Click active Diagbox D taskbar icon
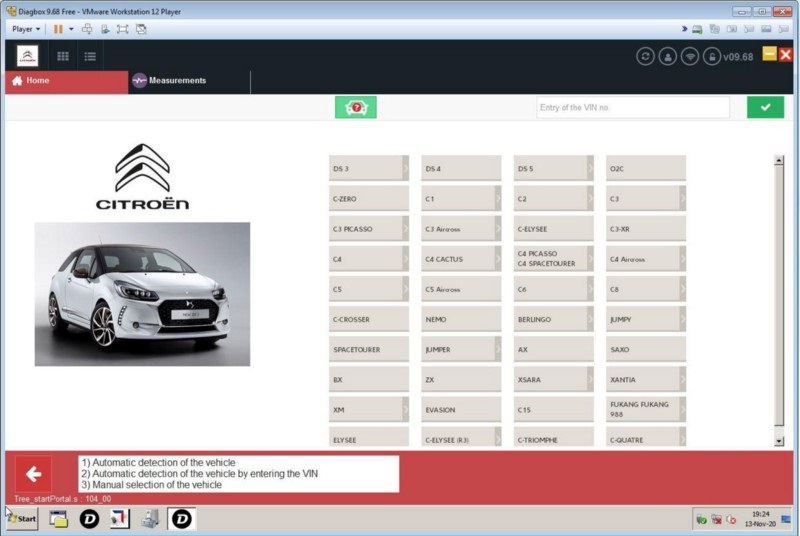 182,519
